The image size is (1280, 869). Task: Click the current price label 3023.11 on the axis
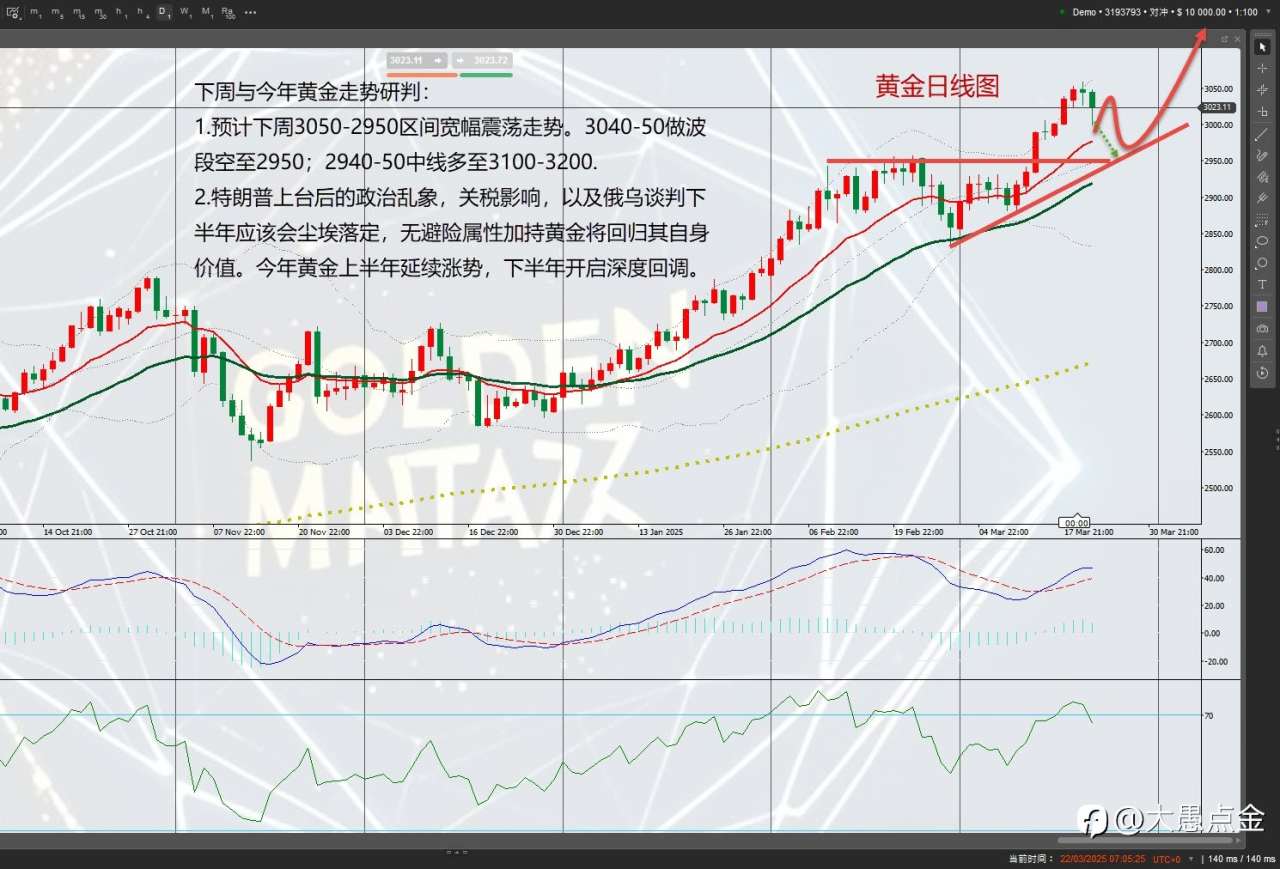pyautogui.click(x=1217, y=107)
